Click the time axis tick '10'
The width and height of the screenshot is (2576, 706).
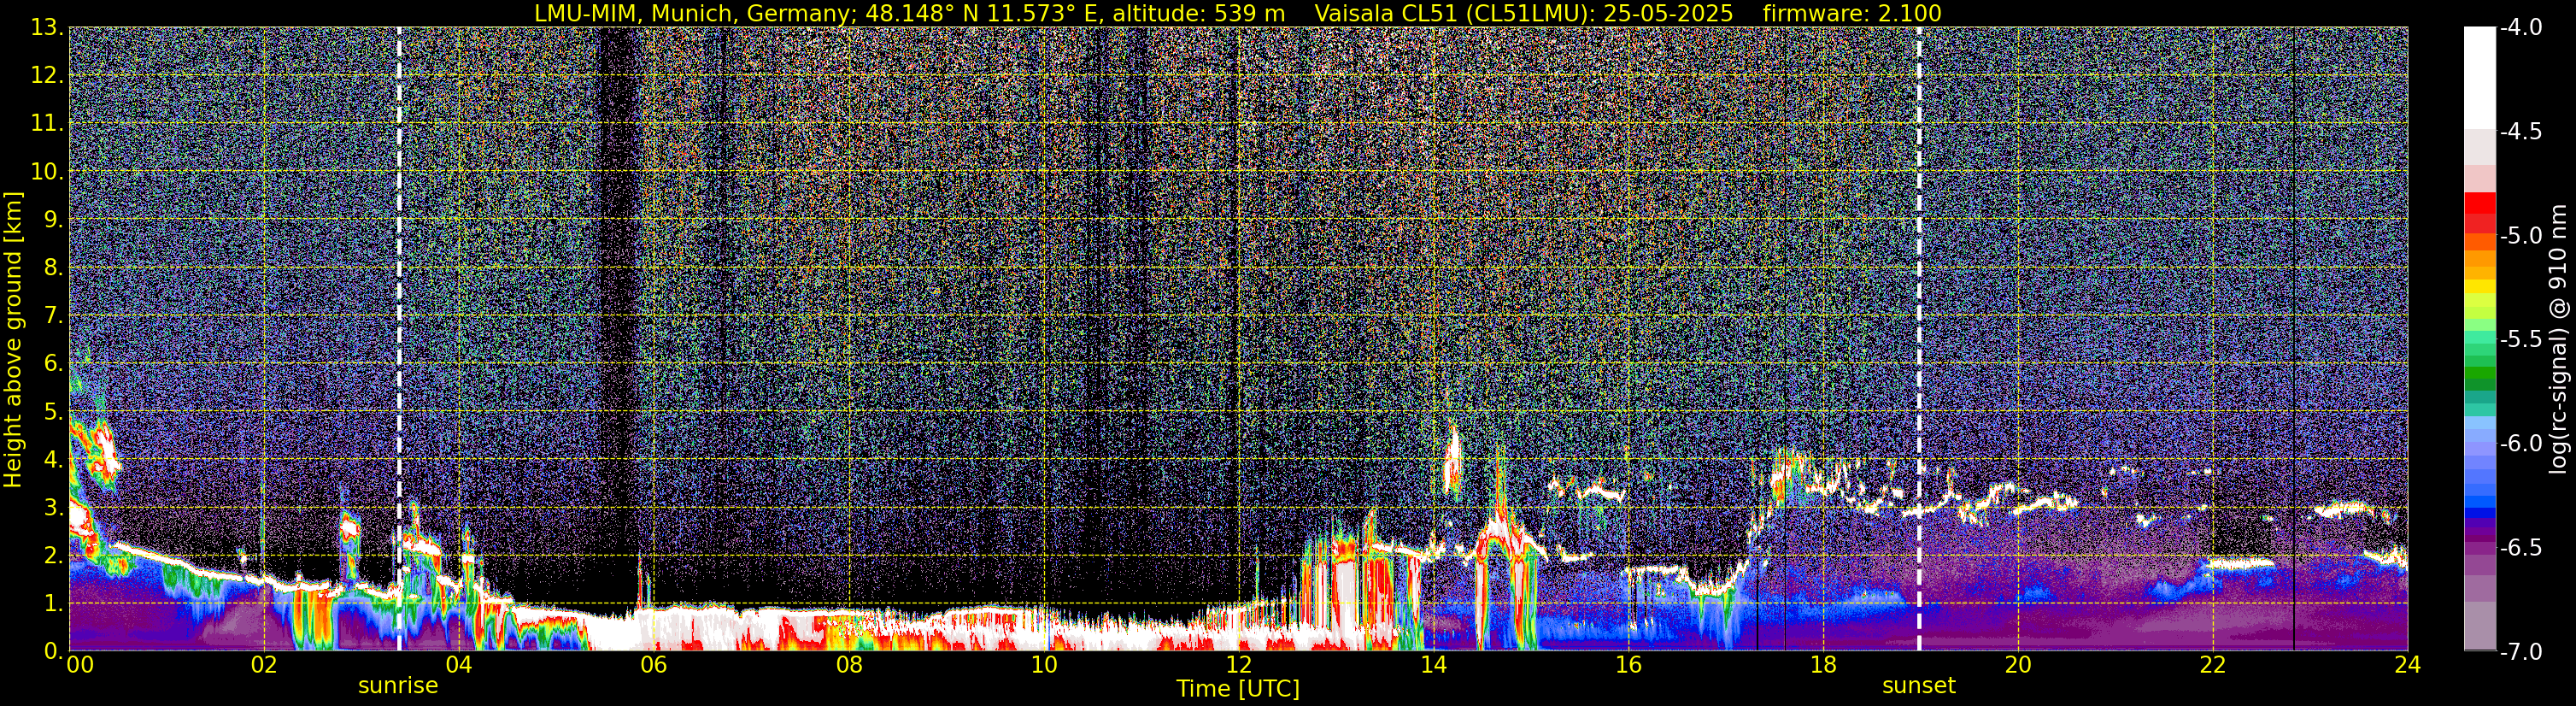[1043, 665]
